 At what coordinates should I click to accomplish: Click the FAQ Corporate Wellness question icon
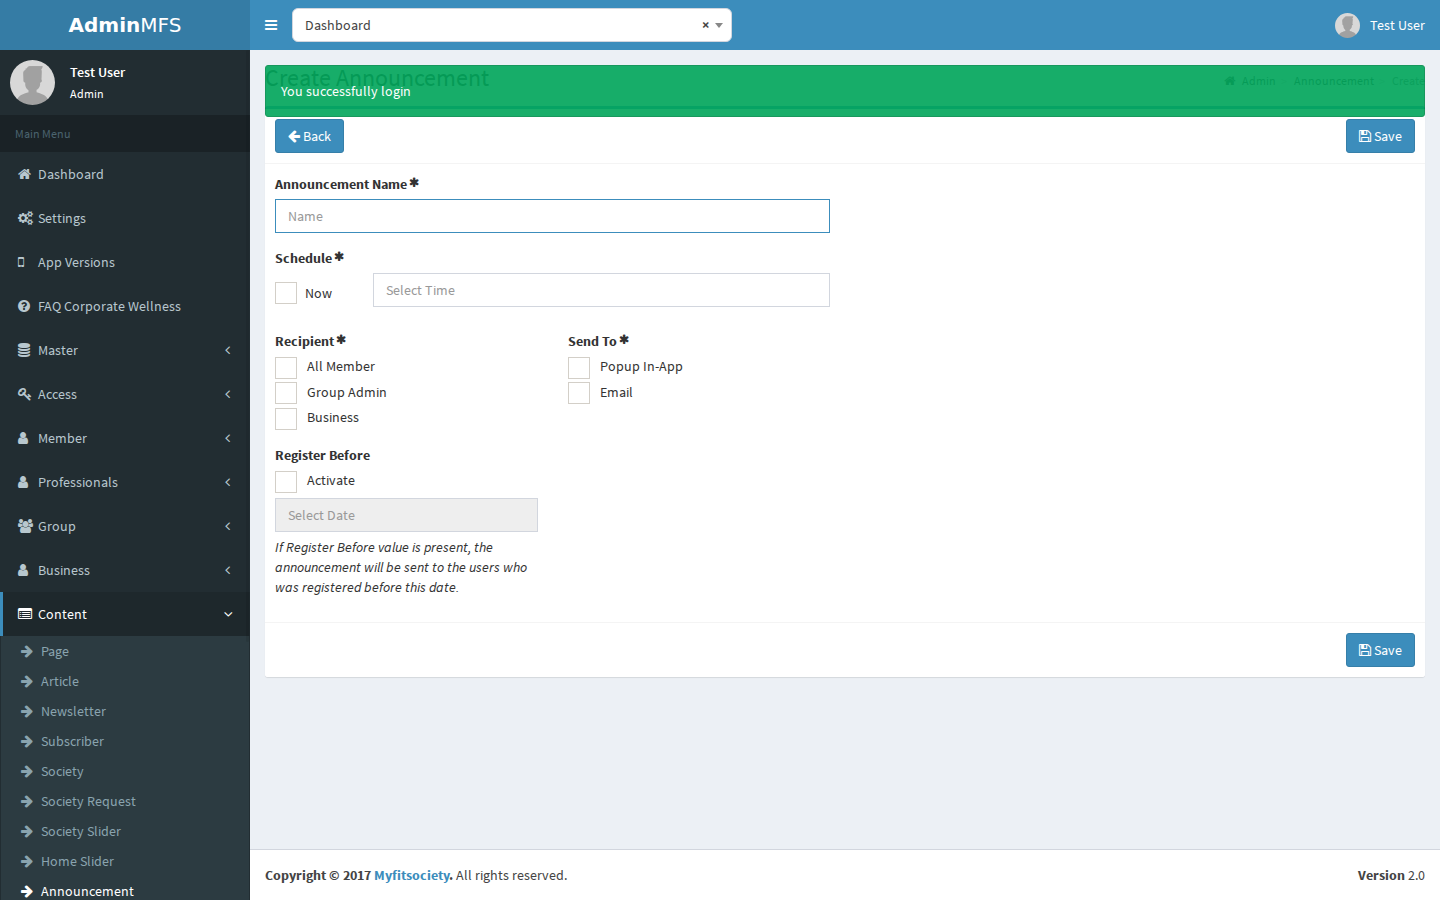[24, 306]
